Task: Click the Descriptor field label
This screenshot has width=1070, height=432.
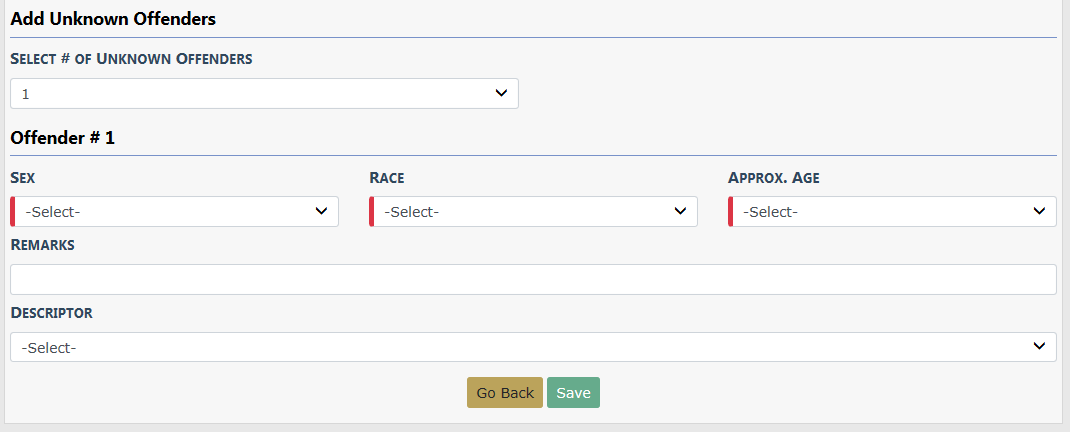Action: (x=52, y=313)
